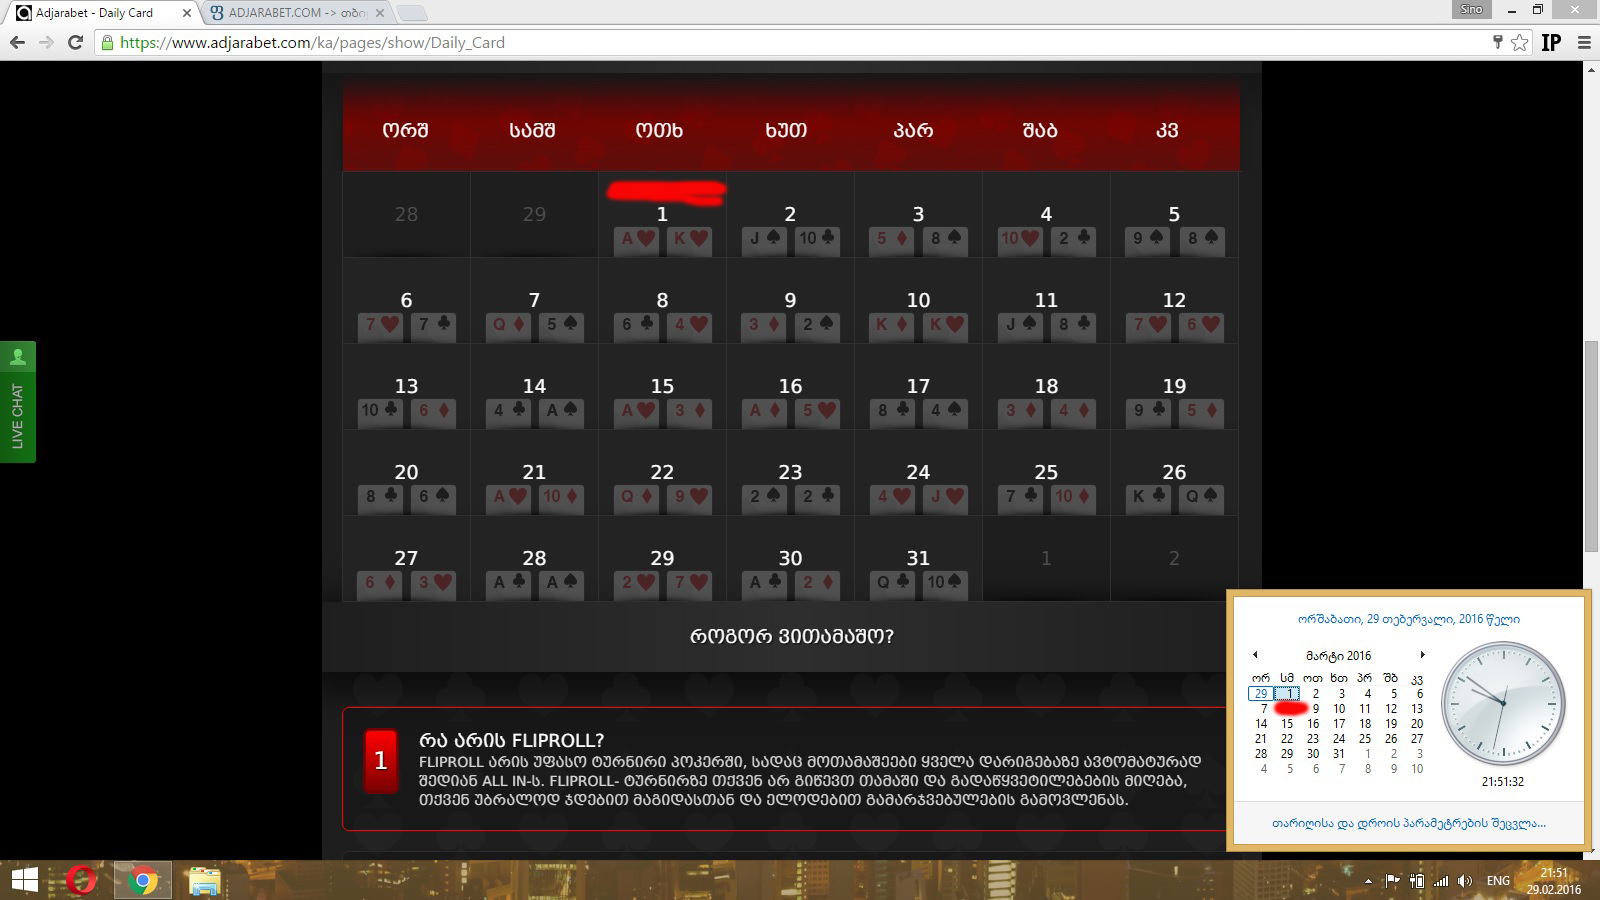Open the Action Center flag icon

click(x=1392, y=881)
